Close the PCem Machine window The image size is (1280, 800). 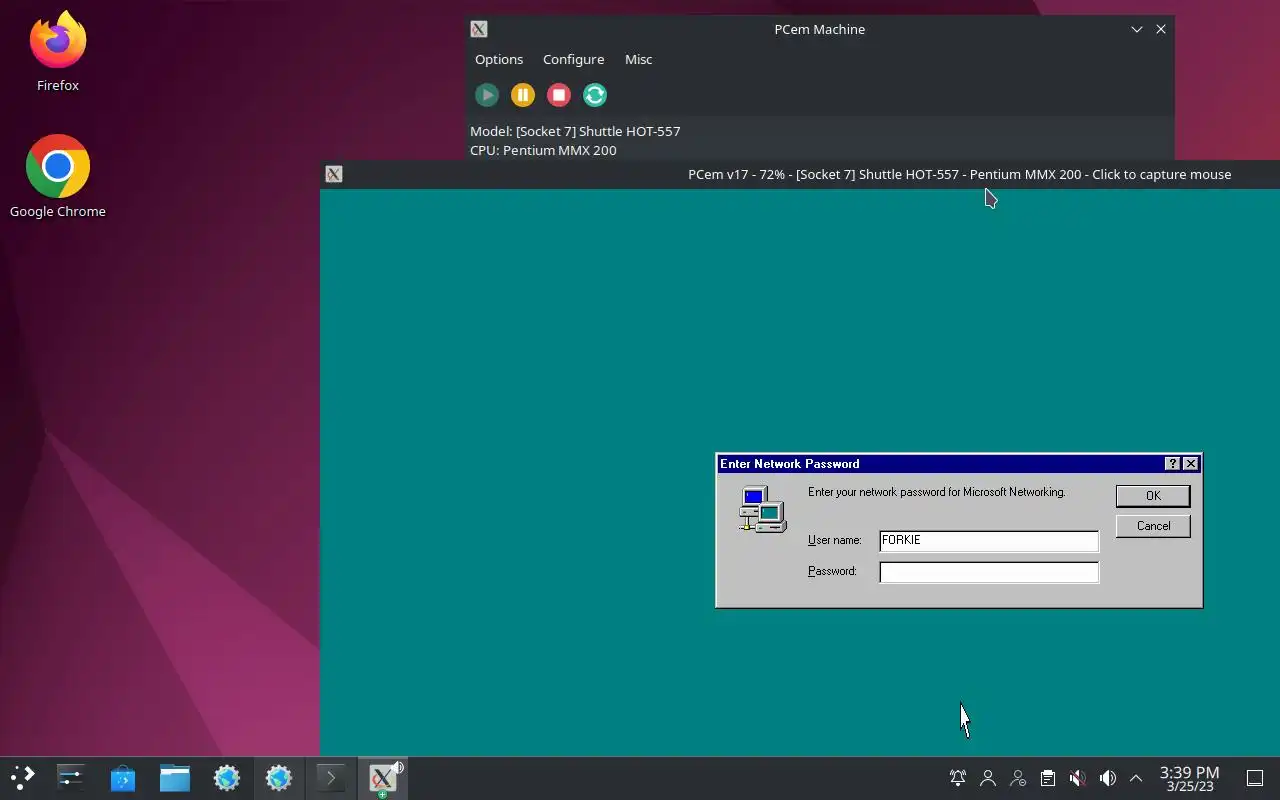coord(1161,29)
